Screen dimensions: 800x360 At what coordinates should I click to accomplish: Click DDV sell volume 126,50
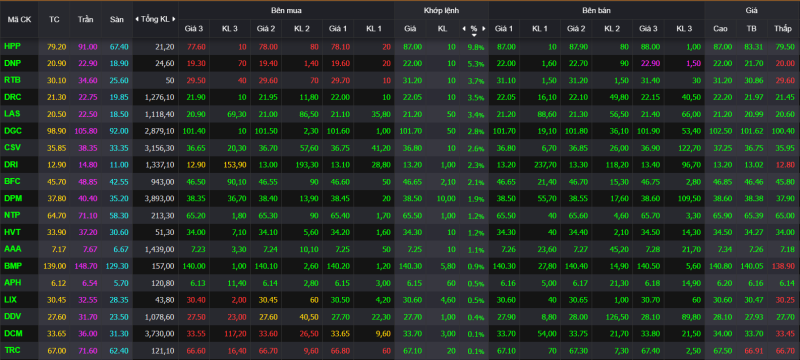[618, 317]
